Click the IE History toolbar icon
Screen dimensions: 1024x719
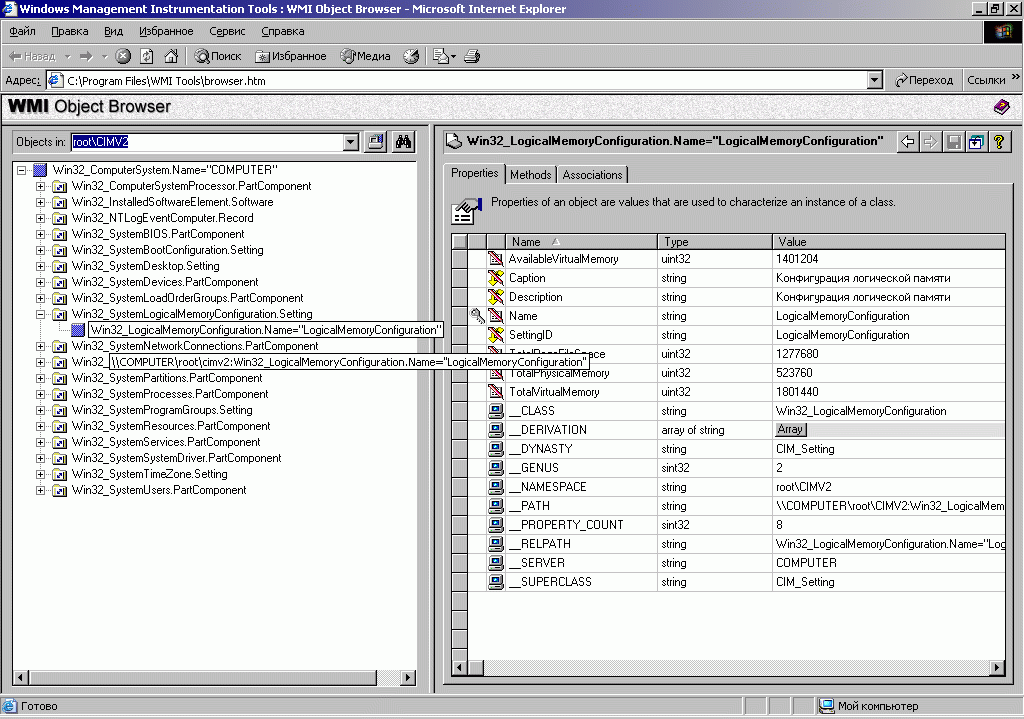pyautogui.click(x=411, y=56)
